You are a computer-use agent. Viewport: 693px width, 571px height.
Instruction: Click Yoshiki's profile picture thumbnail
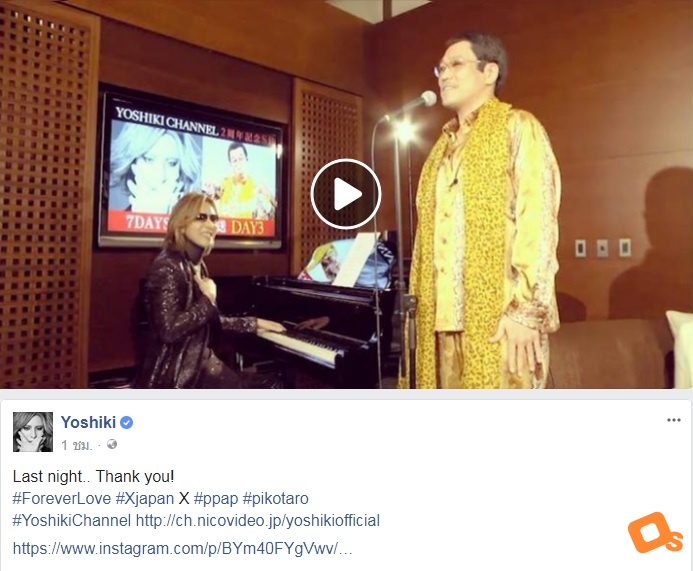click(33, 432)
